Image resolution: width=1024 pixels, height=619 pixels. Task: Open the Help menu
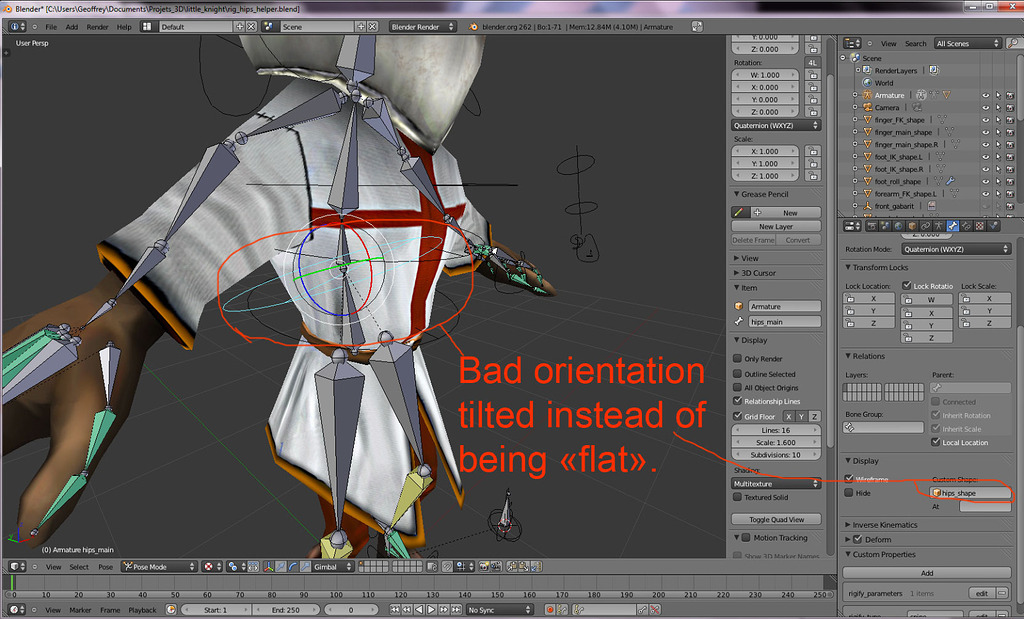[124, 27]
